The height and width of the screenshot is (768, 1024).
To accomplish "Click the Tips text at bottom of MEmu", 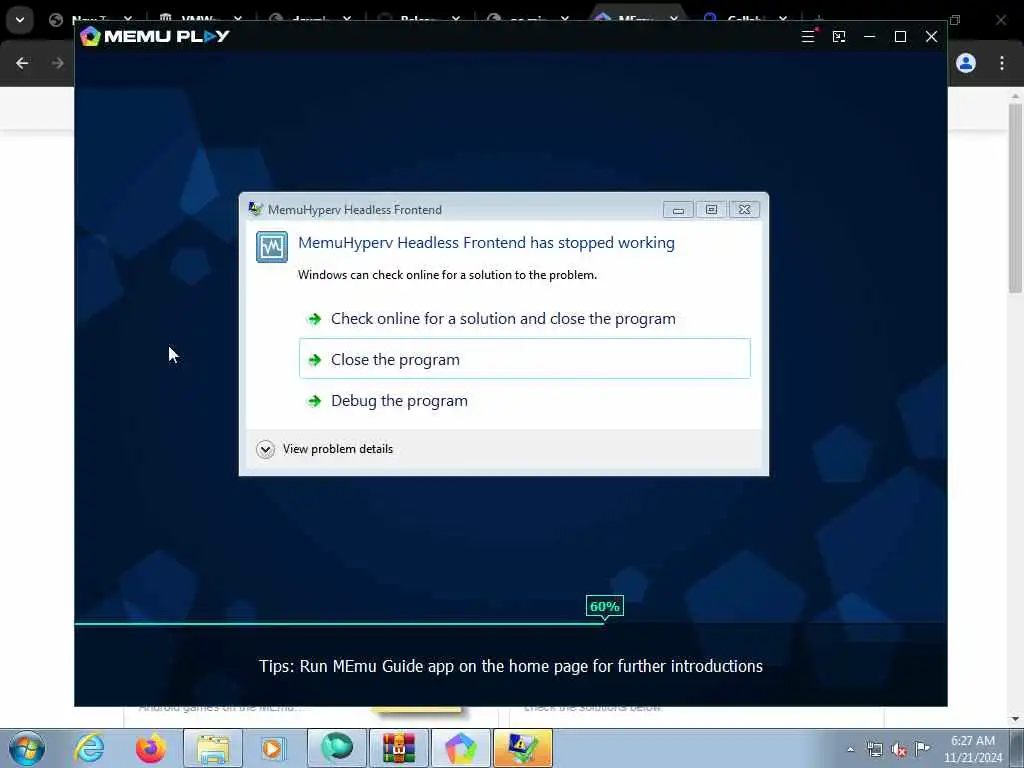I will tap(511, 666).
